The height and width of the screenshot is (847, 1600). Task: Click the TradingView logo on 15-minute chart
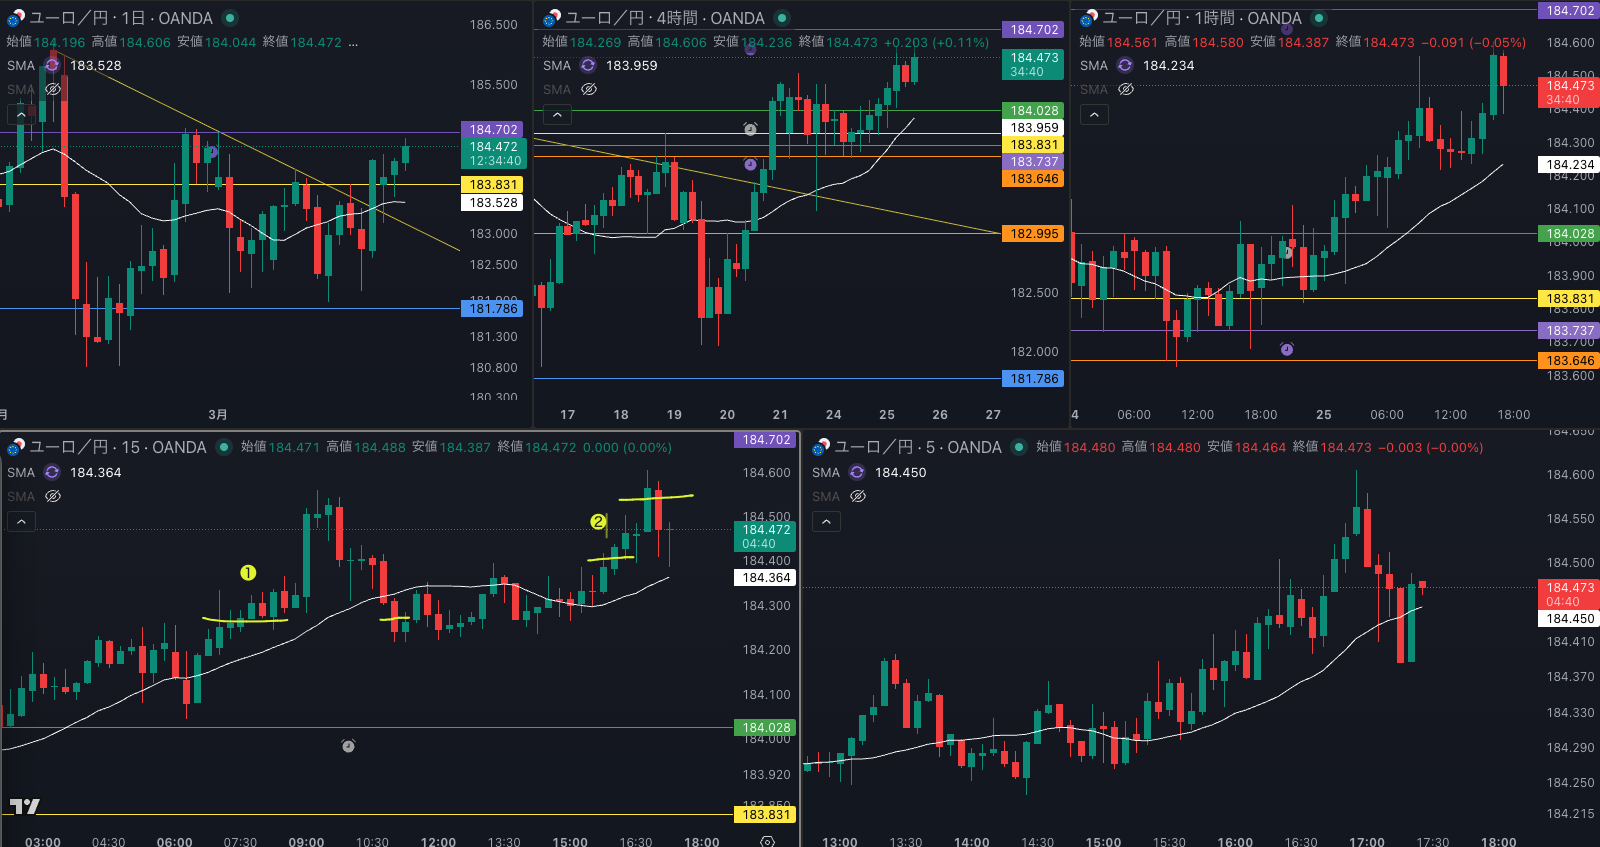(x=25, y=806)
